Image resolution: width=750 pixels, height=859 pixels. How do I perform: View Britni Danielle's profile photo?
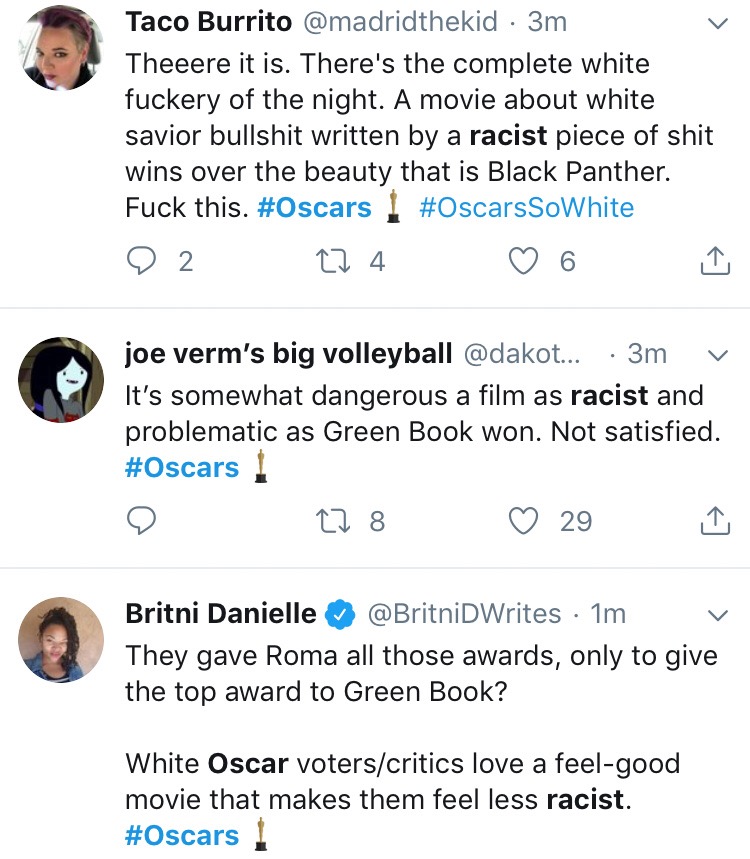(61, 639)
